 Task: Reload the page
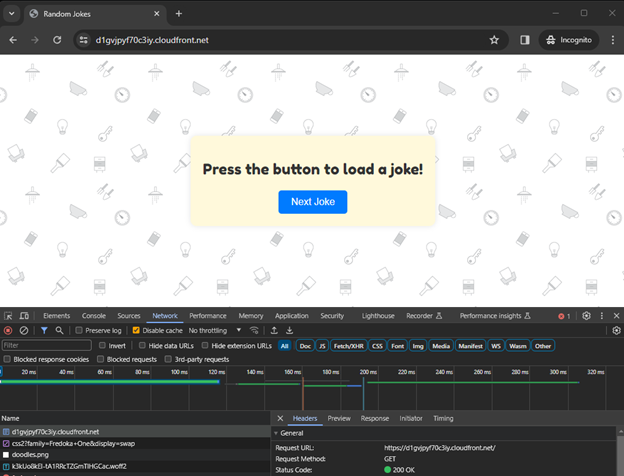click(58, 40)
